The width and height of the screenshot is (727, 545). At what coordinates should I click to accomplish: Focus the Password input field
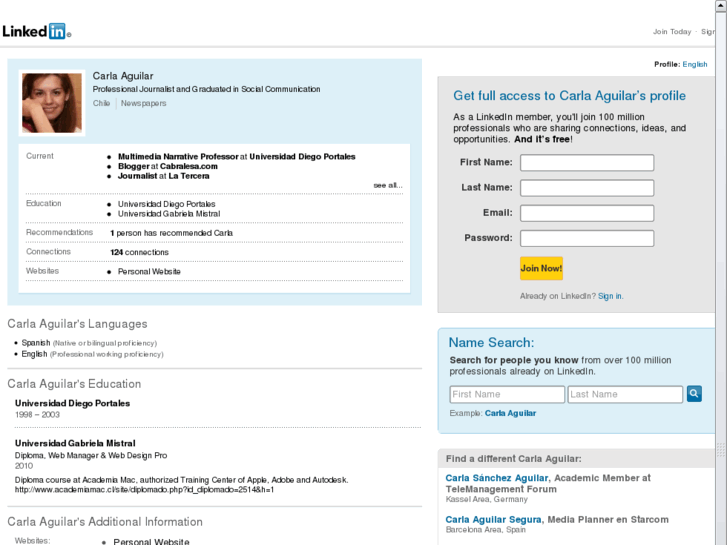click(x=587, y=238)
